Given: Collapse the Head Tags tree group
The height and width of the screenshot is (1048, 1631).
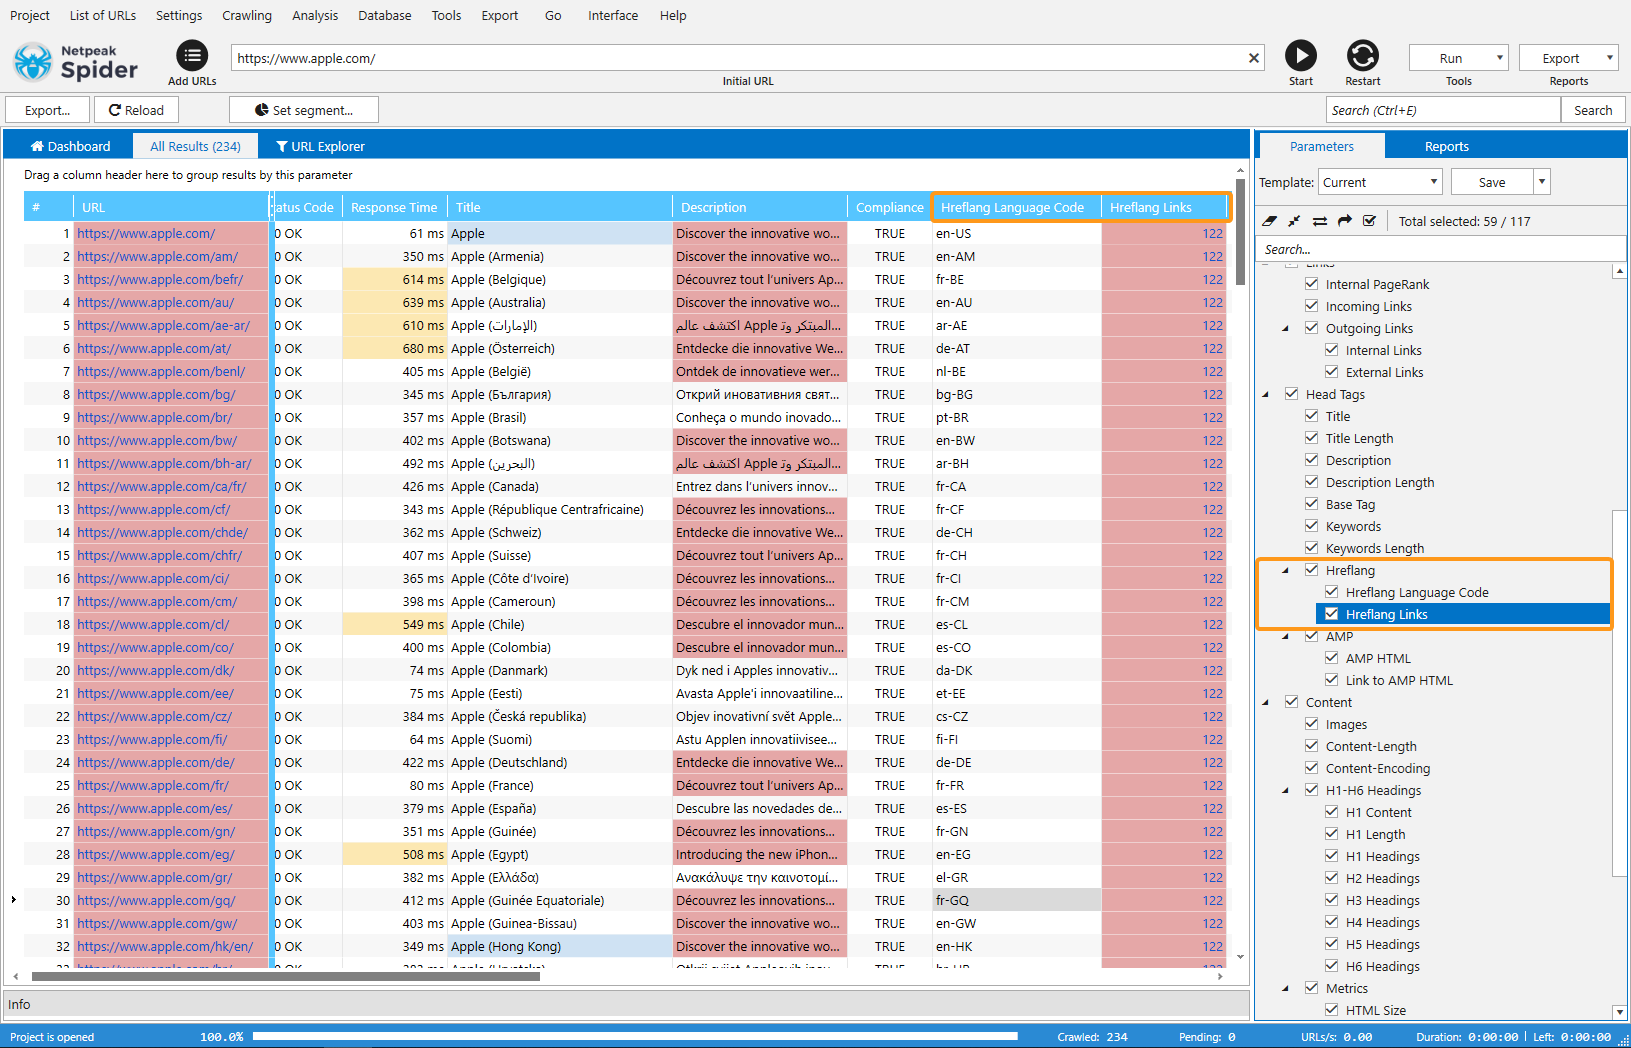Looking at the screenshot, I should [x=1266, y=394].
